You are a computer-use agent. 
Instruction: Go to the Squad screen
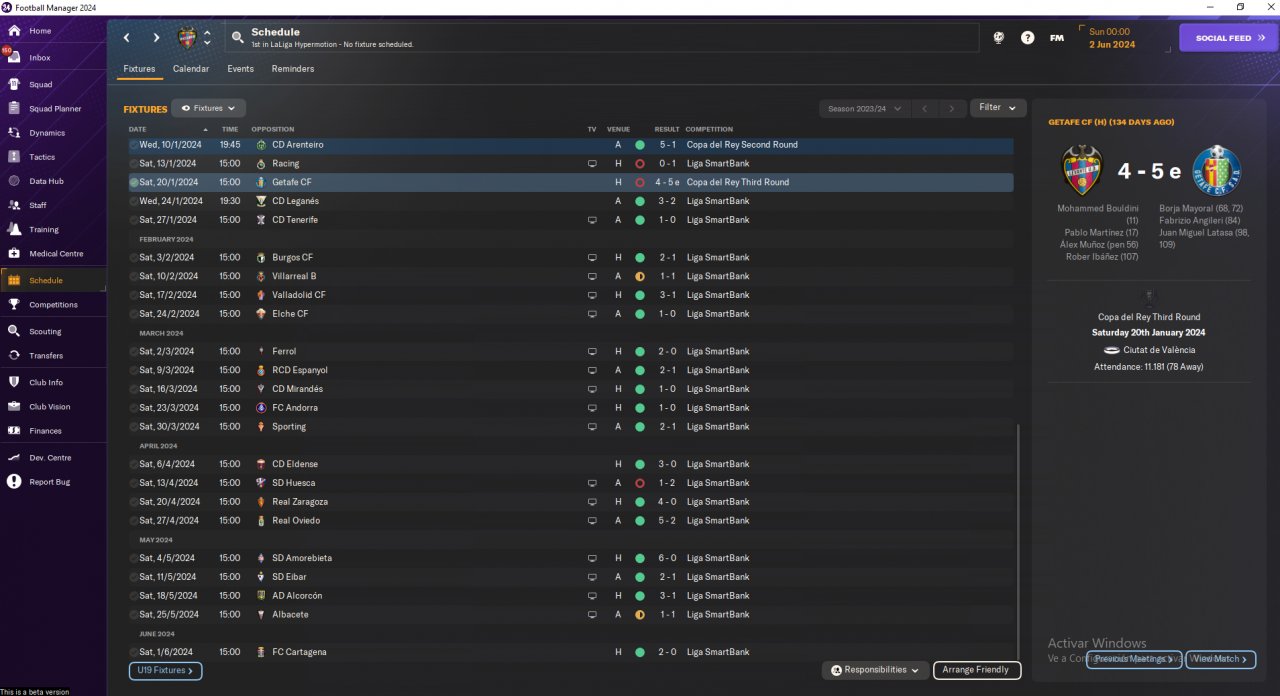pyautogui.click(x=40, y=85)
